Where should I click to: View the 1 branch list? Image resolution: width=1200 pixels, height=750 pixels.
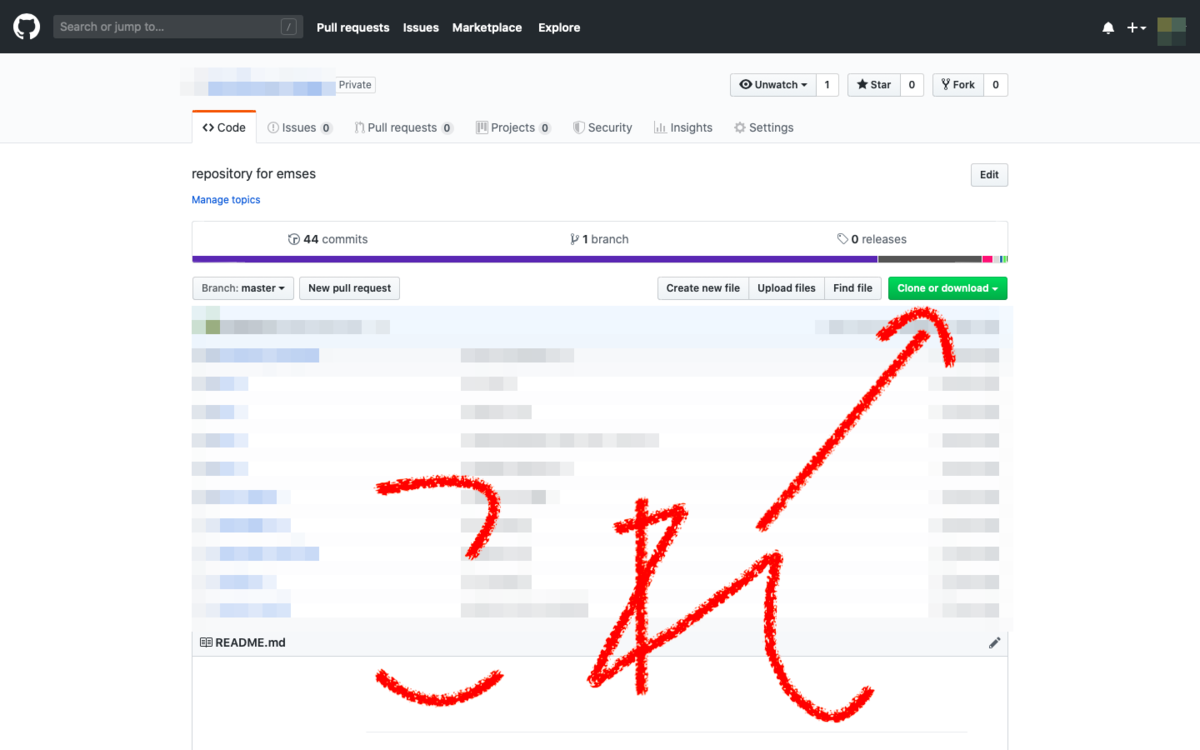[x=599, y=239]
